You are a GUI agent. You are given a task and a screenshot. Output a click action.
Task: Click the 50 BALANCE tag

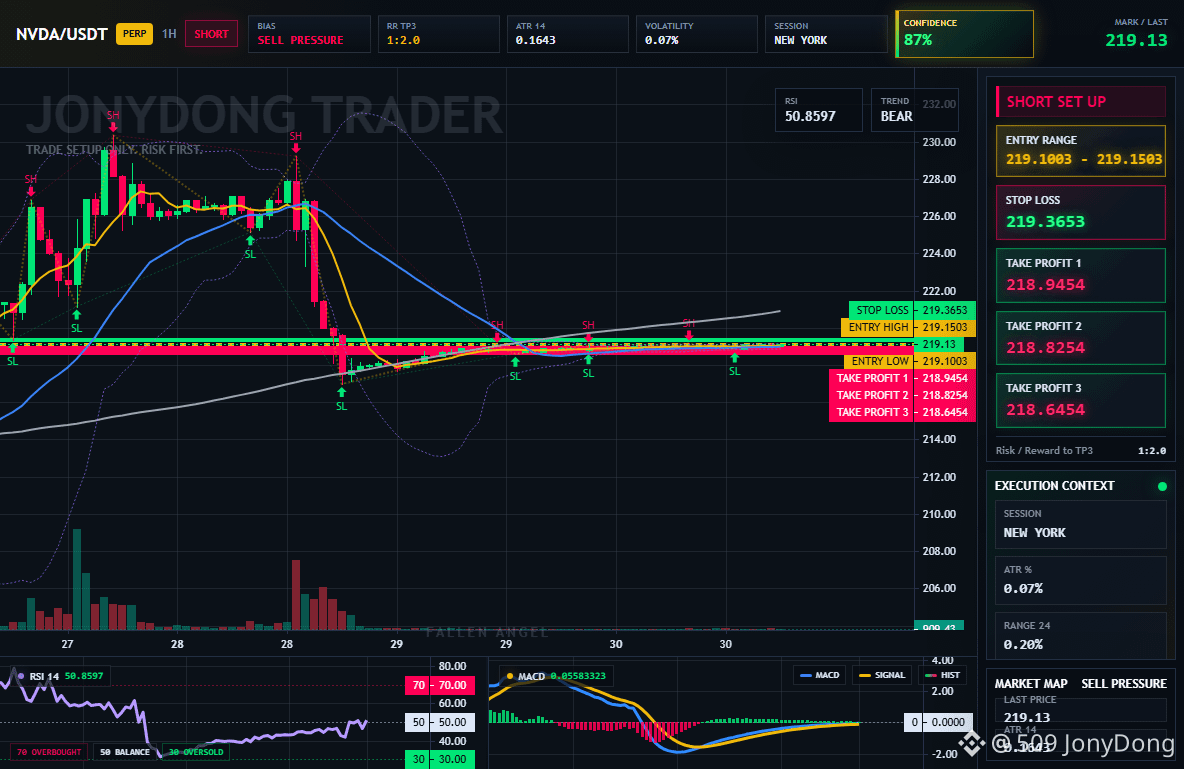[x=125, y=752]
